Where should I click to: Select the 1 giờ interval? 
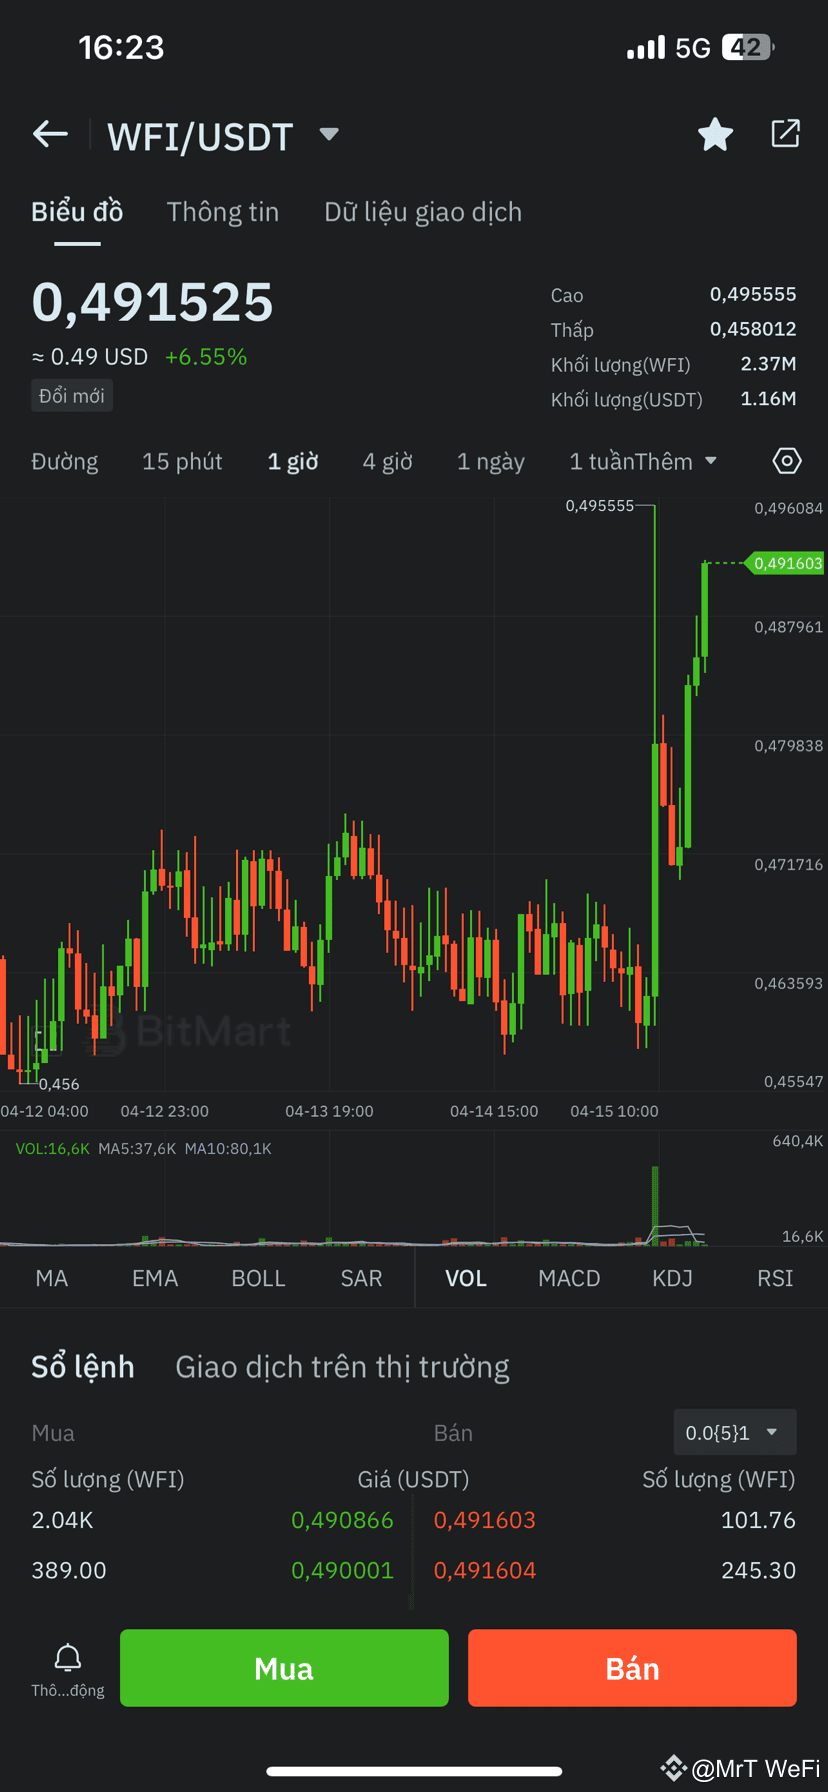click(293, 461)
